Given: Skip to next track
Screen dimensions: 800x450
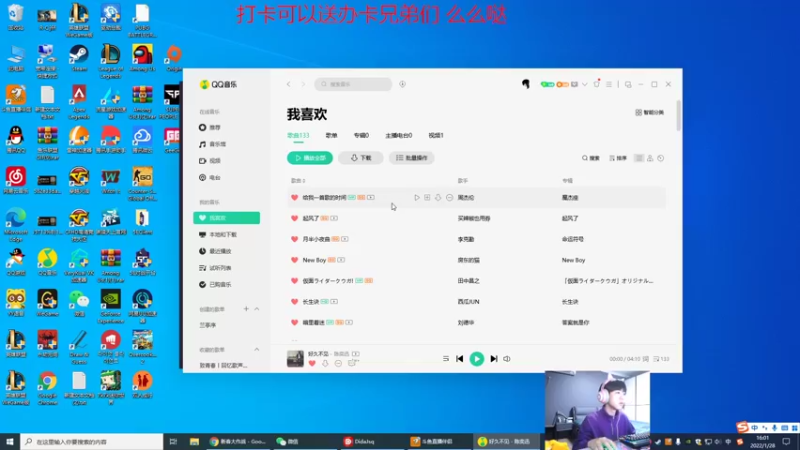Looking at the screenshot, I should pyautogui.click(x=493, y=359).
